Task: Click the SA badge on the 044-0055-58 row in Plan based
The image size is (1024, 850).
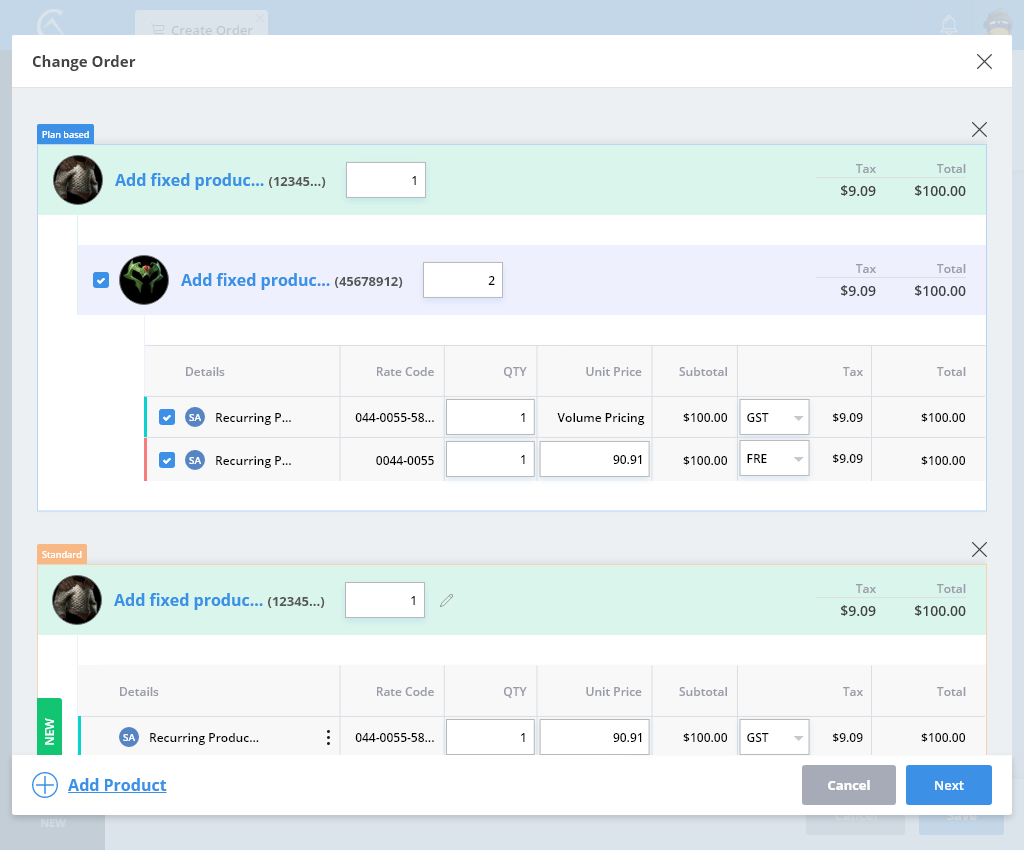Action: [x=195, y=417]
